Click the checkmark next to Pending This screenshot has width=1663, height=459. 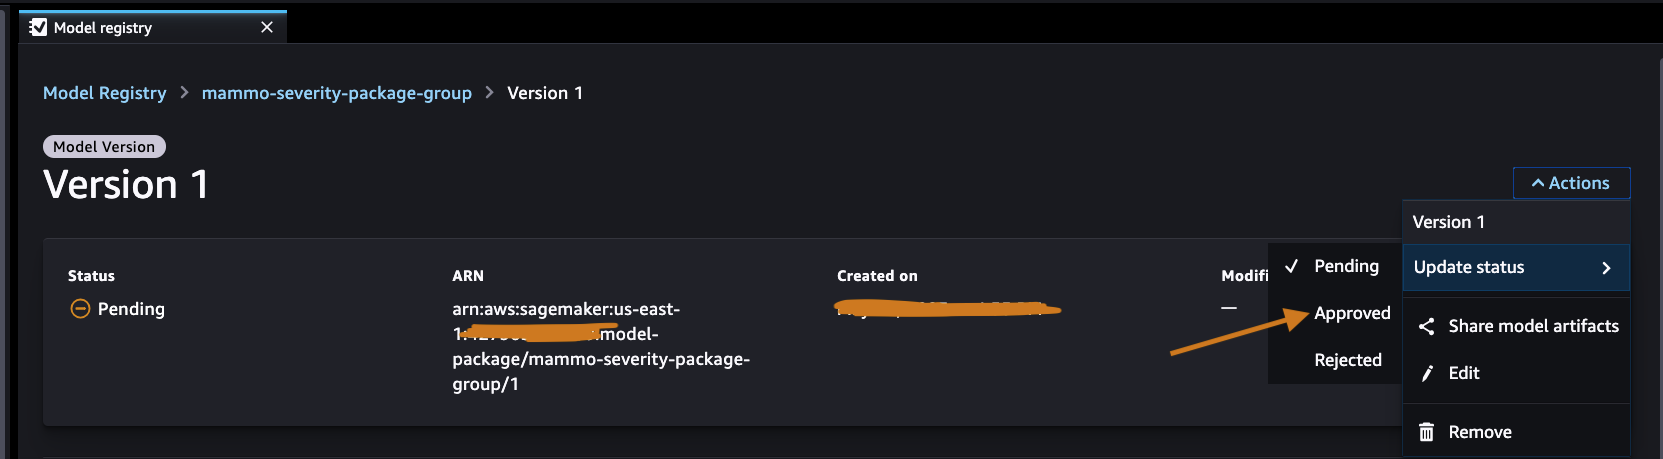(x=1291, y=266)
